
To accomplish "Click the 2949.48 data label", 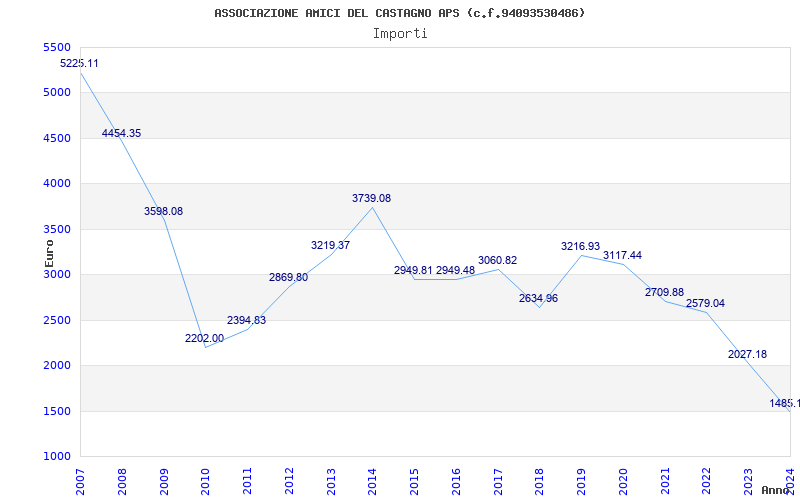I will [455, 270].
